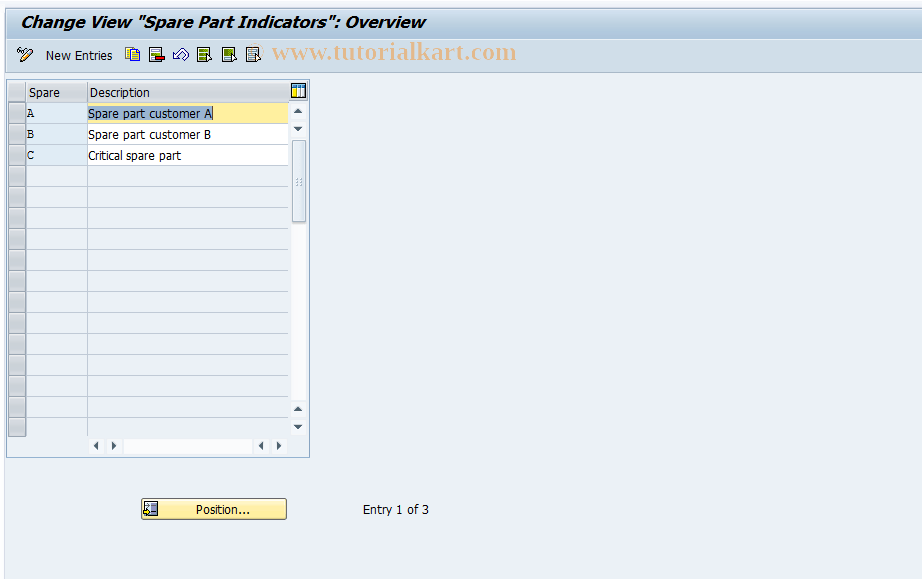Select the row for spare part indicator B

coord(16,134)
